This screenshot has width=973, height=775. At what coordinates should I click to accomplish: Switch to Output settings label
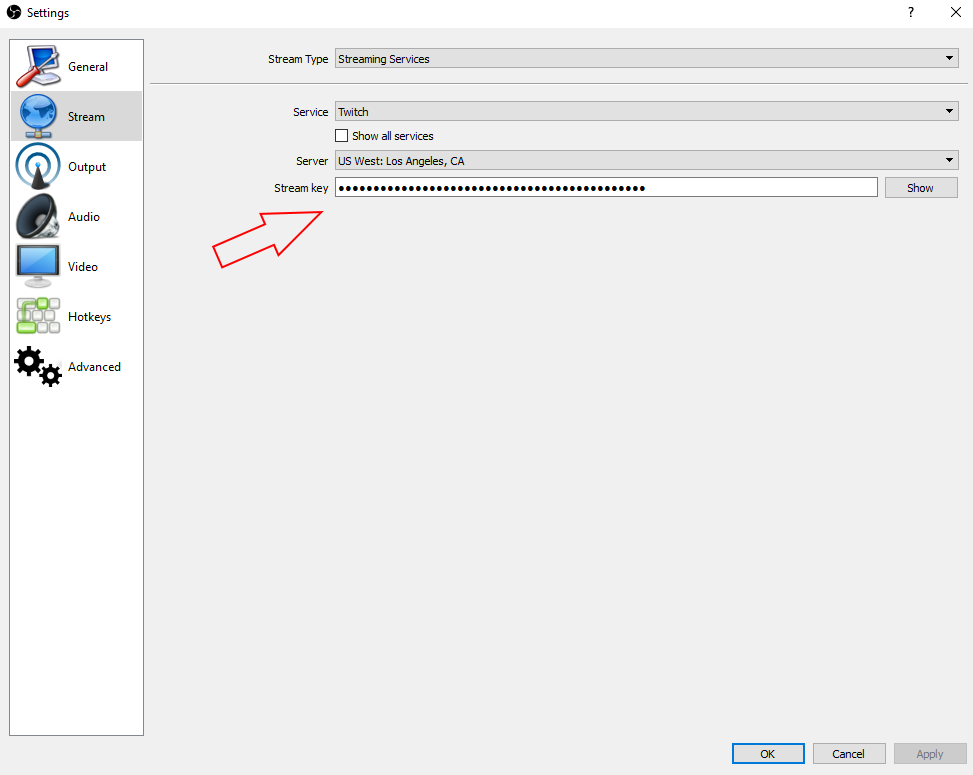[x=87, y=167]
